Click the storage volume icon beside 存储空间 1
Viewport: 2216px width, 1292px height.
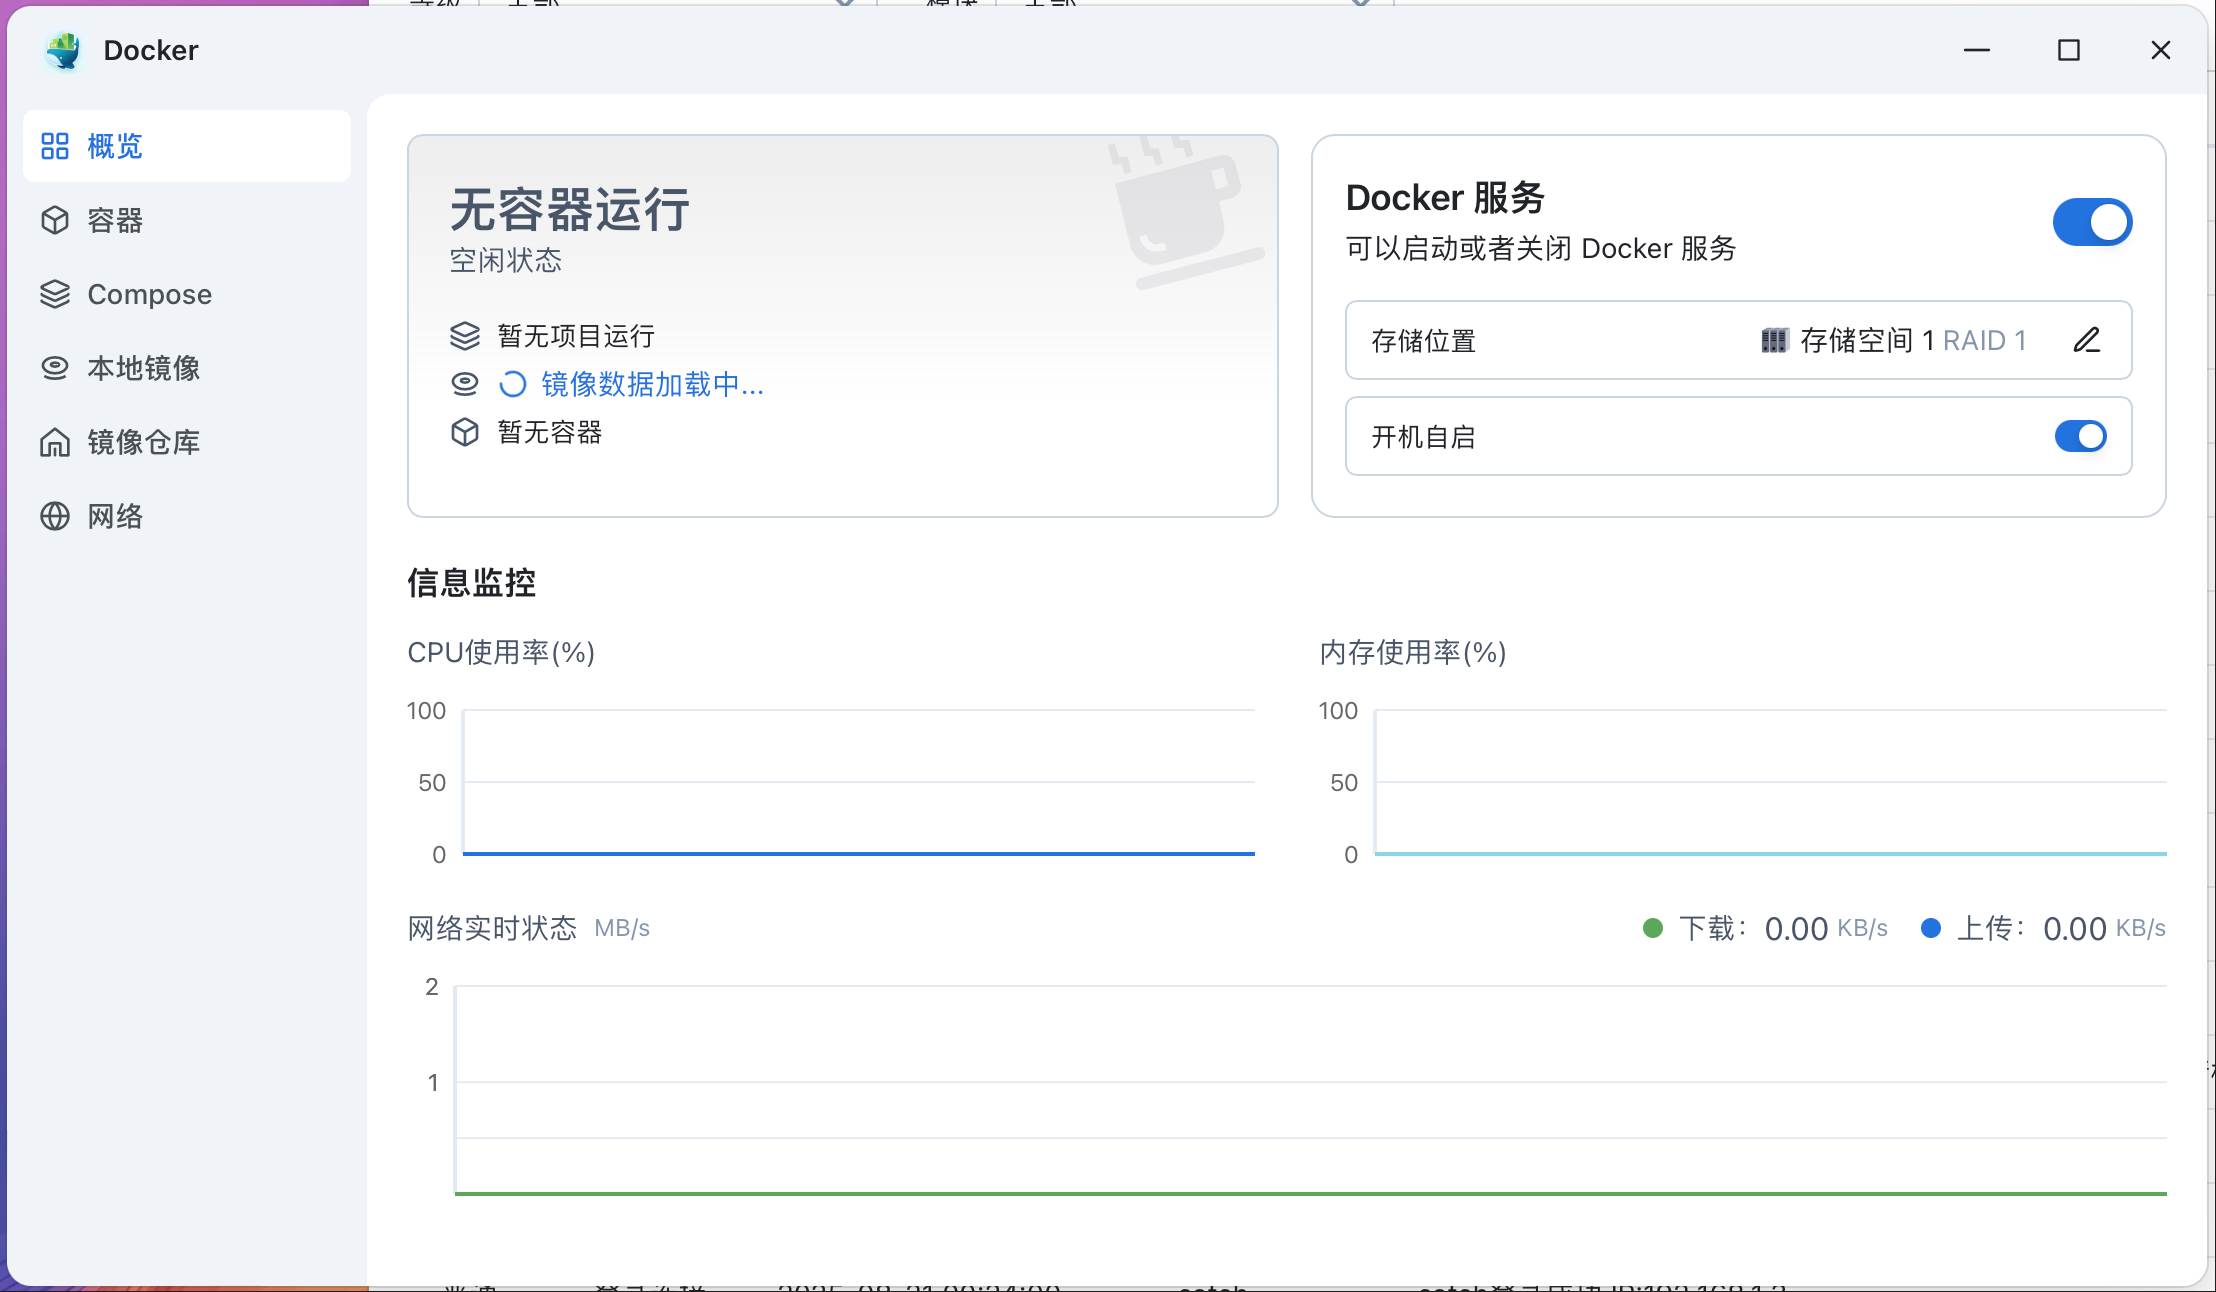point(1774,340)
